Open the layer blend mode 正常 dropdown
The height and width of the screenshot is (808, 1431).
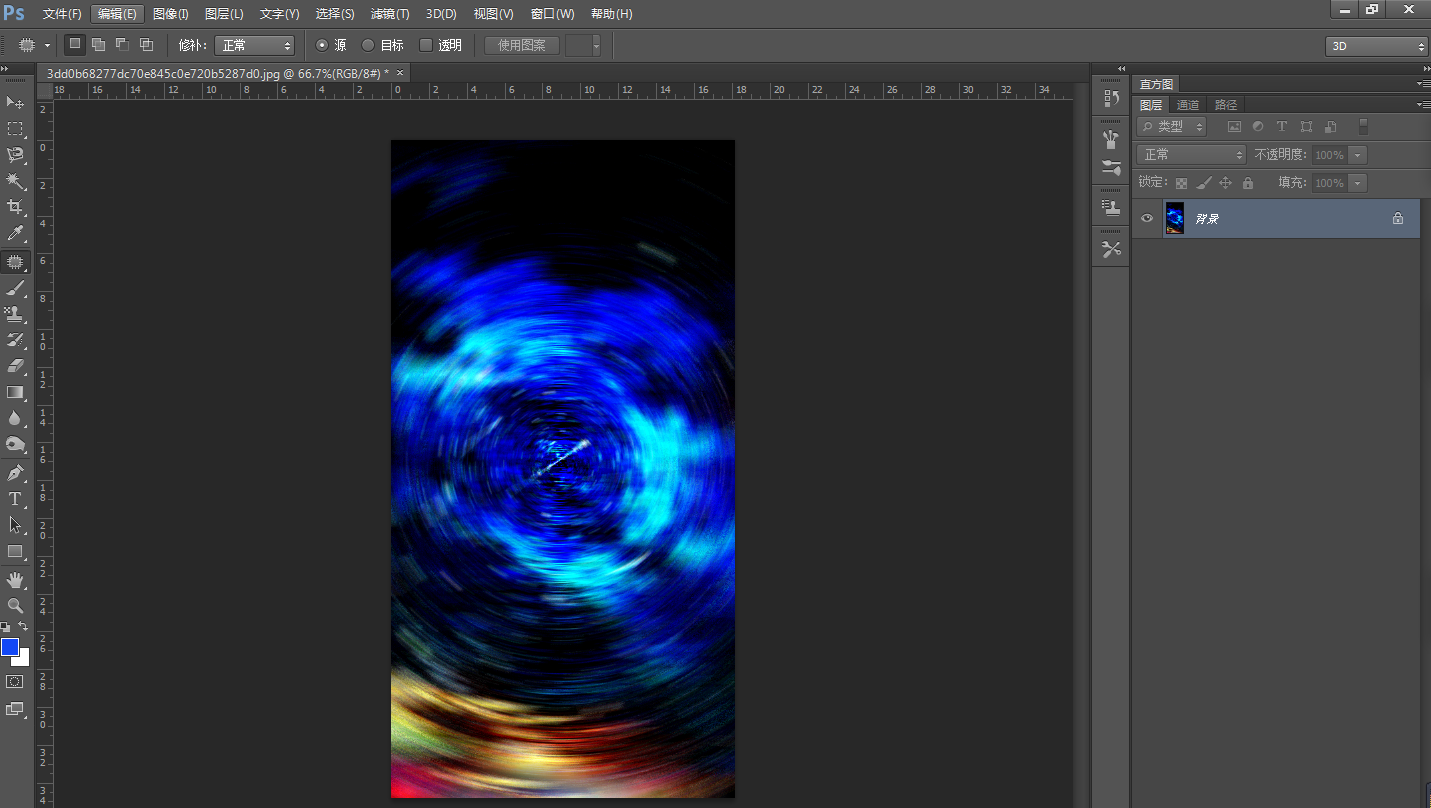[1191, 155]
